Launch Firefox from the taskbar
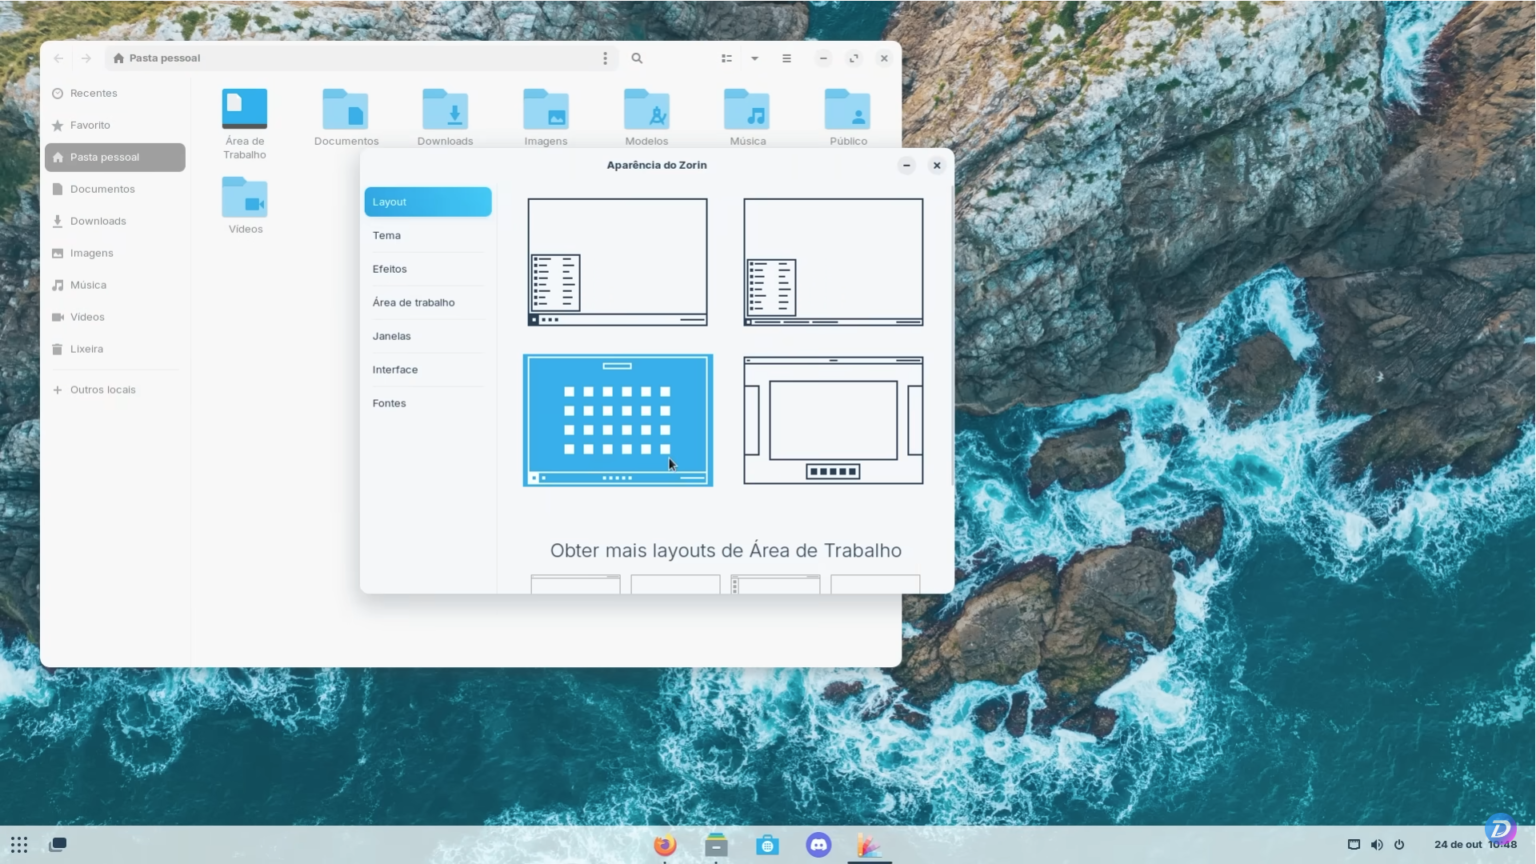 (664, 845)
